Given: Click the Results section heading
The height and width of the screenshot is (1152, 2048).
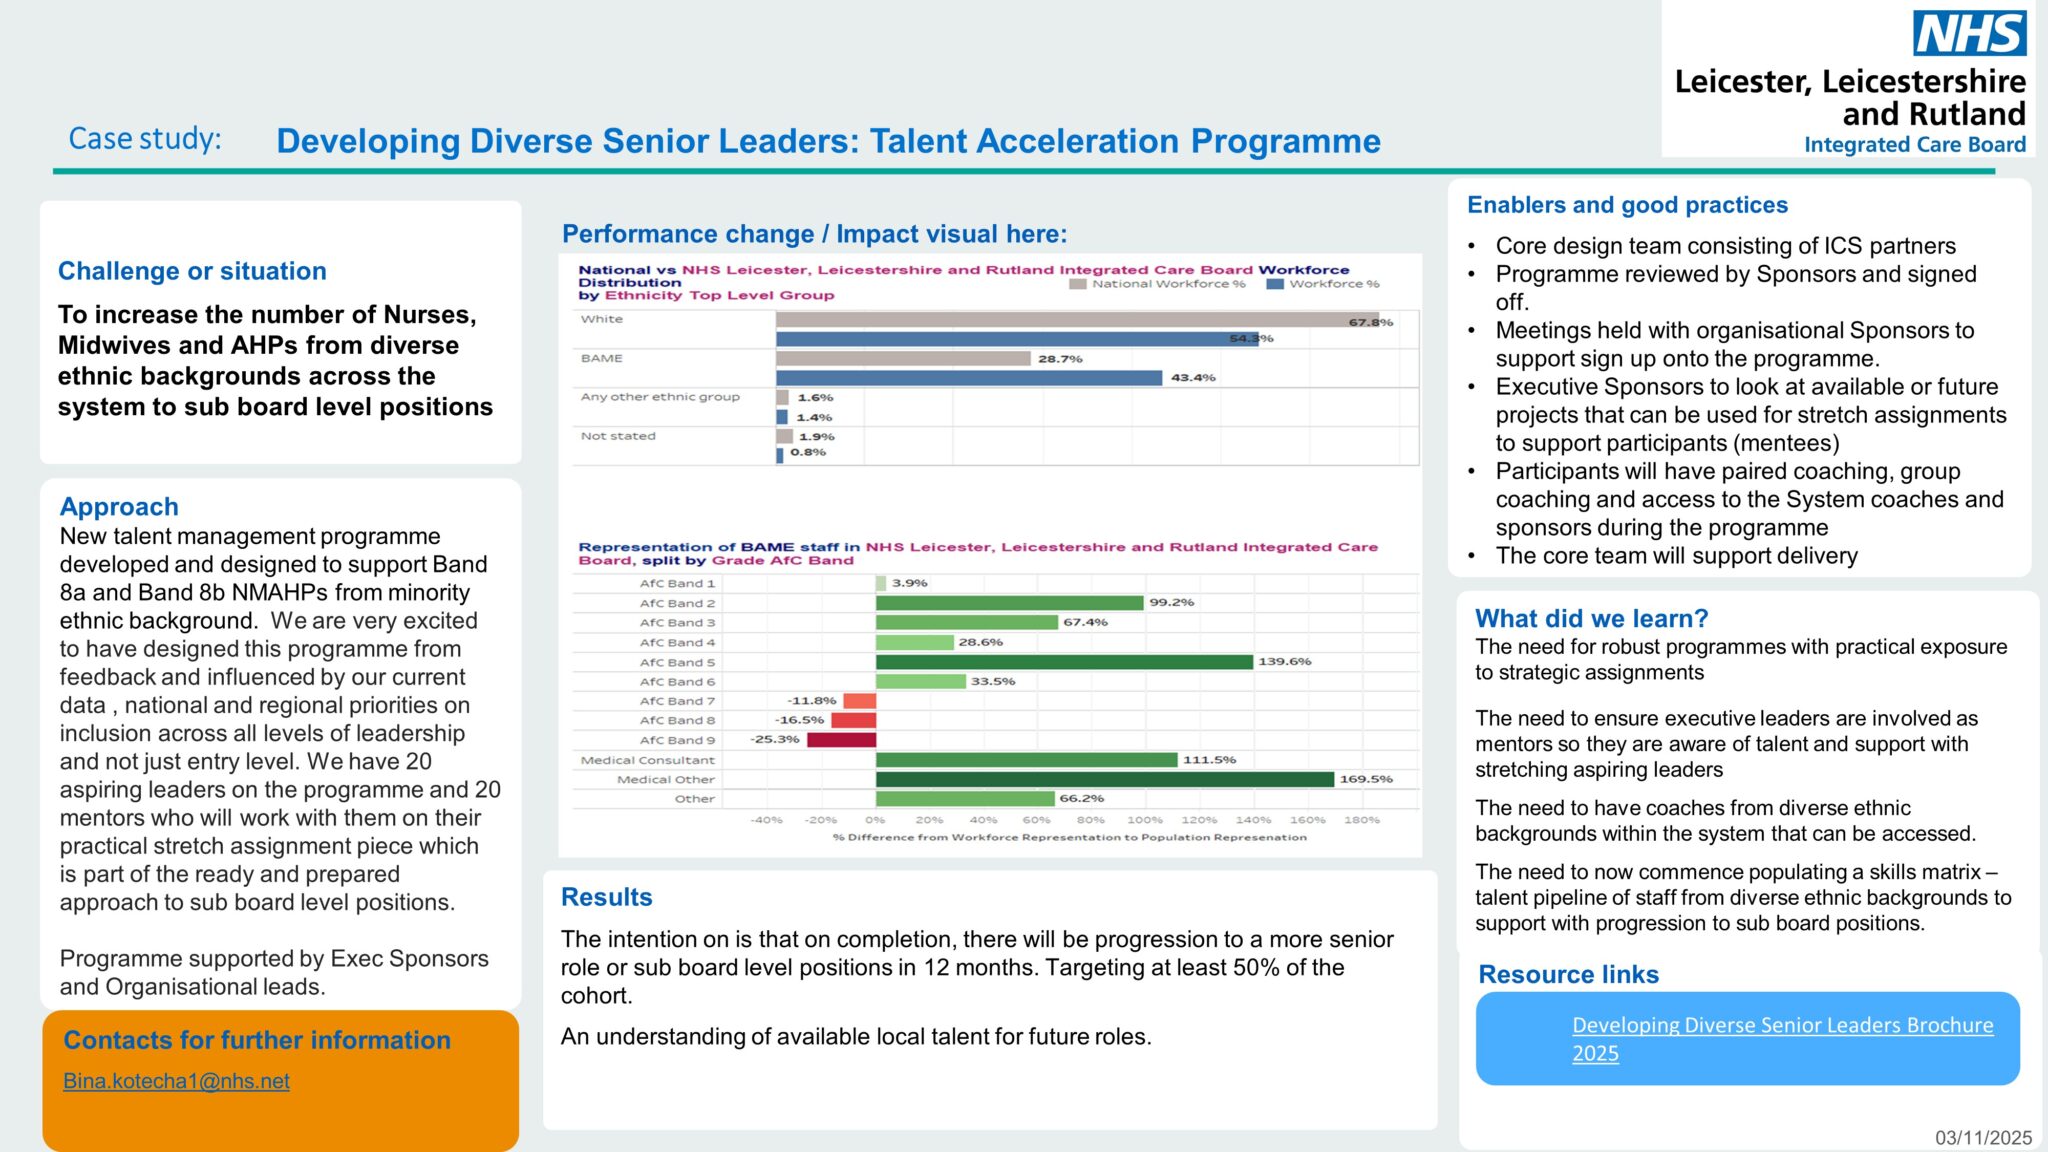Looking at the screenshot, I should 606,897.
